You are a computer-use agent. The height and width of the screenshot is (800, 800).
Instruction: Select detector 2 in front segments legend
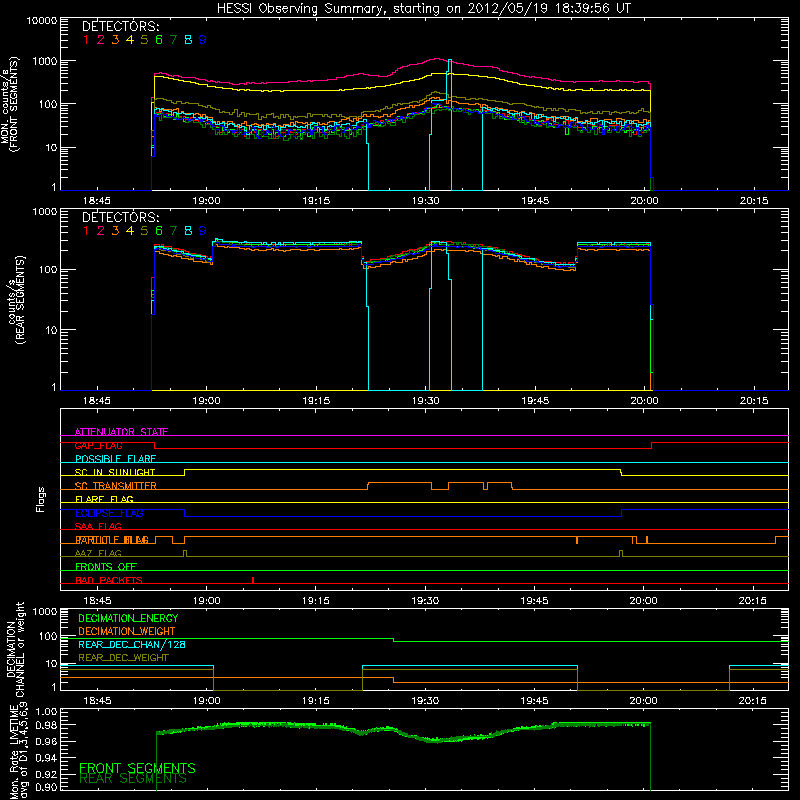coord(101,39)
